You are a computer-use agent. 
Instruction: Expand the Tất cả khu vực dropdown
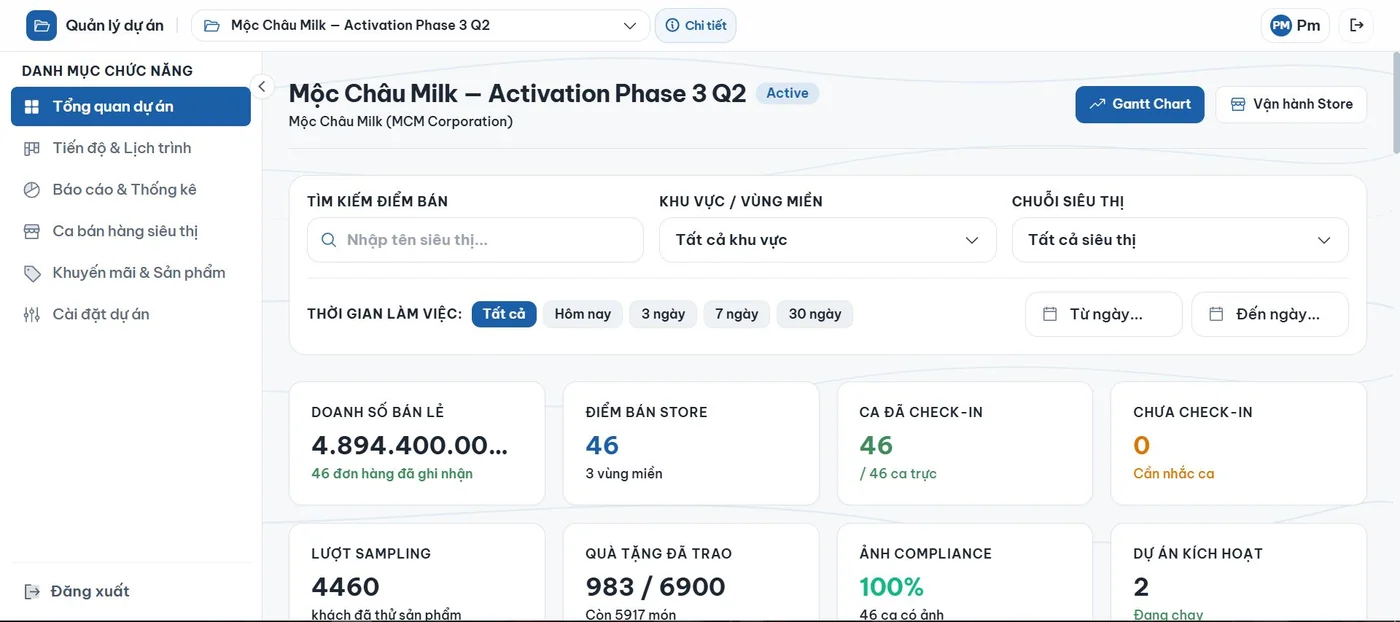[828, 240]
